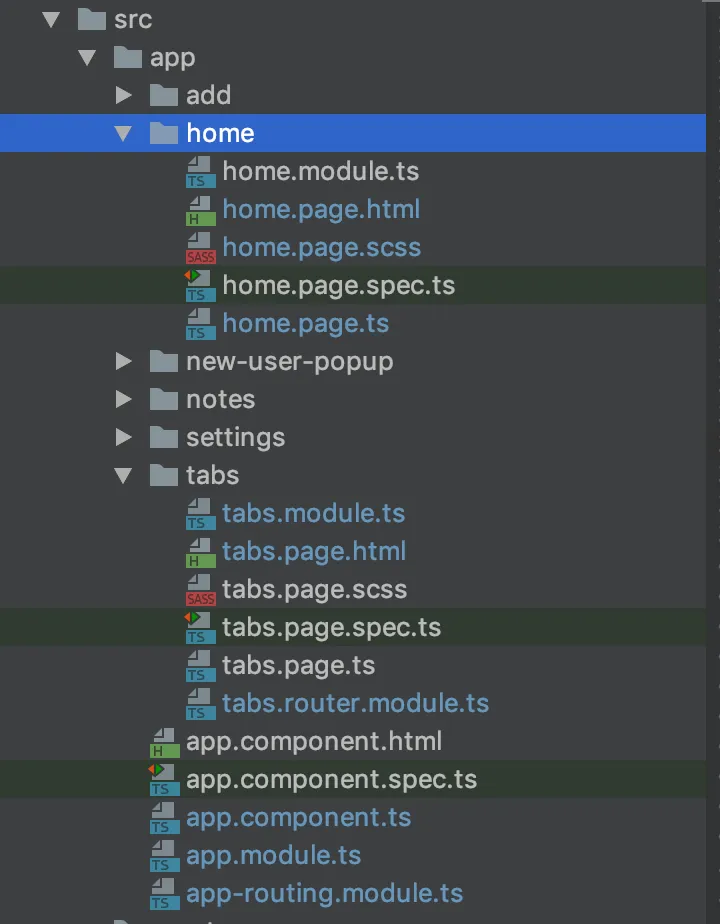Image resolution: width=720 pixels, height=924 pixels.
Task: Click the folder icon beside new-user-popup
Action: 164,362
